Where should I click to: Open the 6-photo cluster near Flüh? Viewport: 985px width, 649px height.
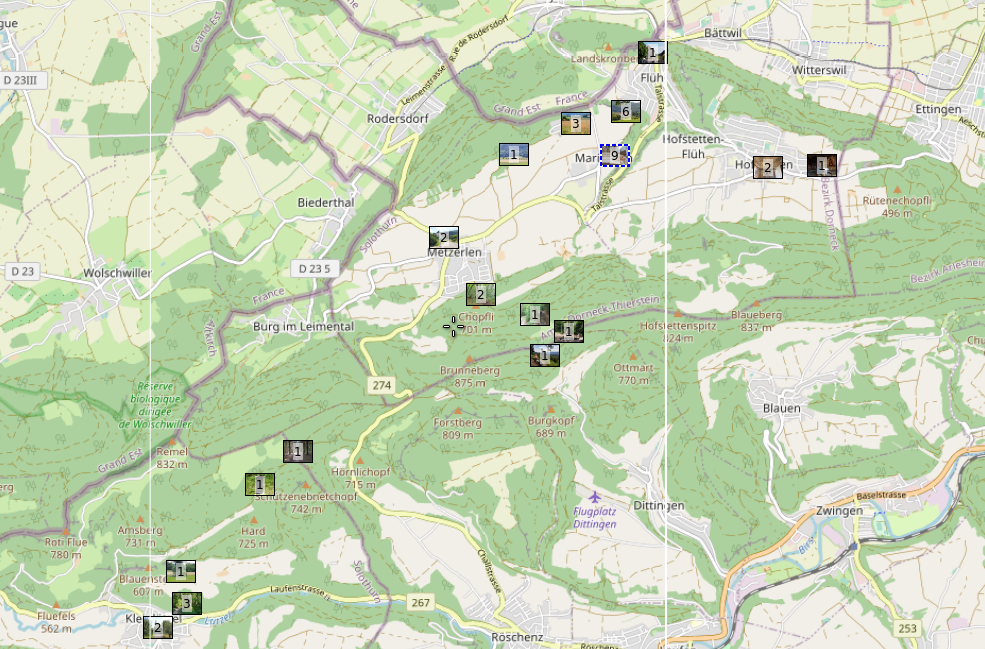625,111
